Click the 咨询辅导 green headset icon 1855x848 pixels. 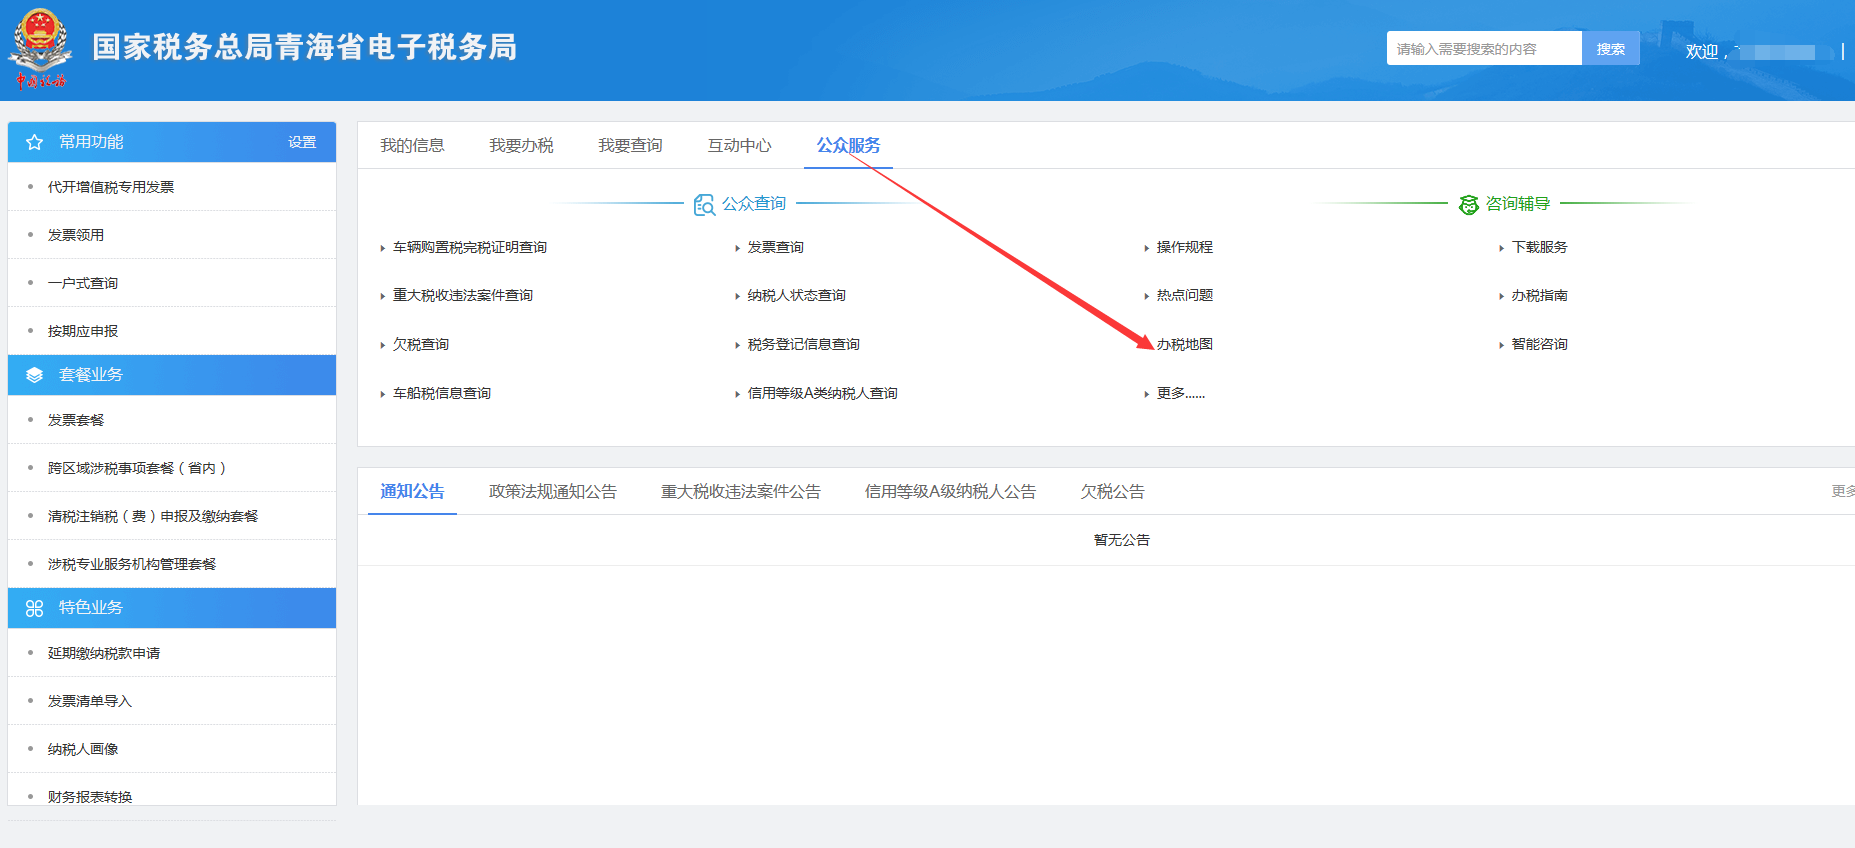pos(1468,204)
